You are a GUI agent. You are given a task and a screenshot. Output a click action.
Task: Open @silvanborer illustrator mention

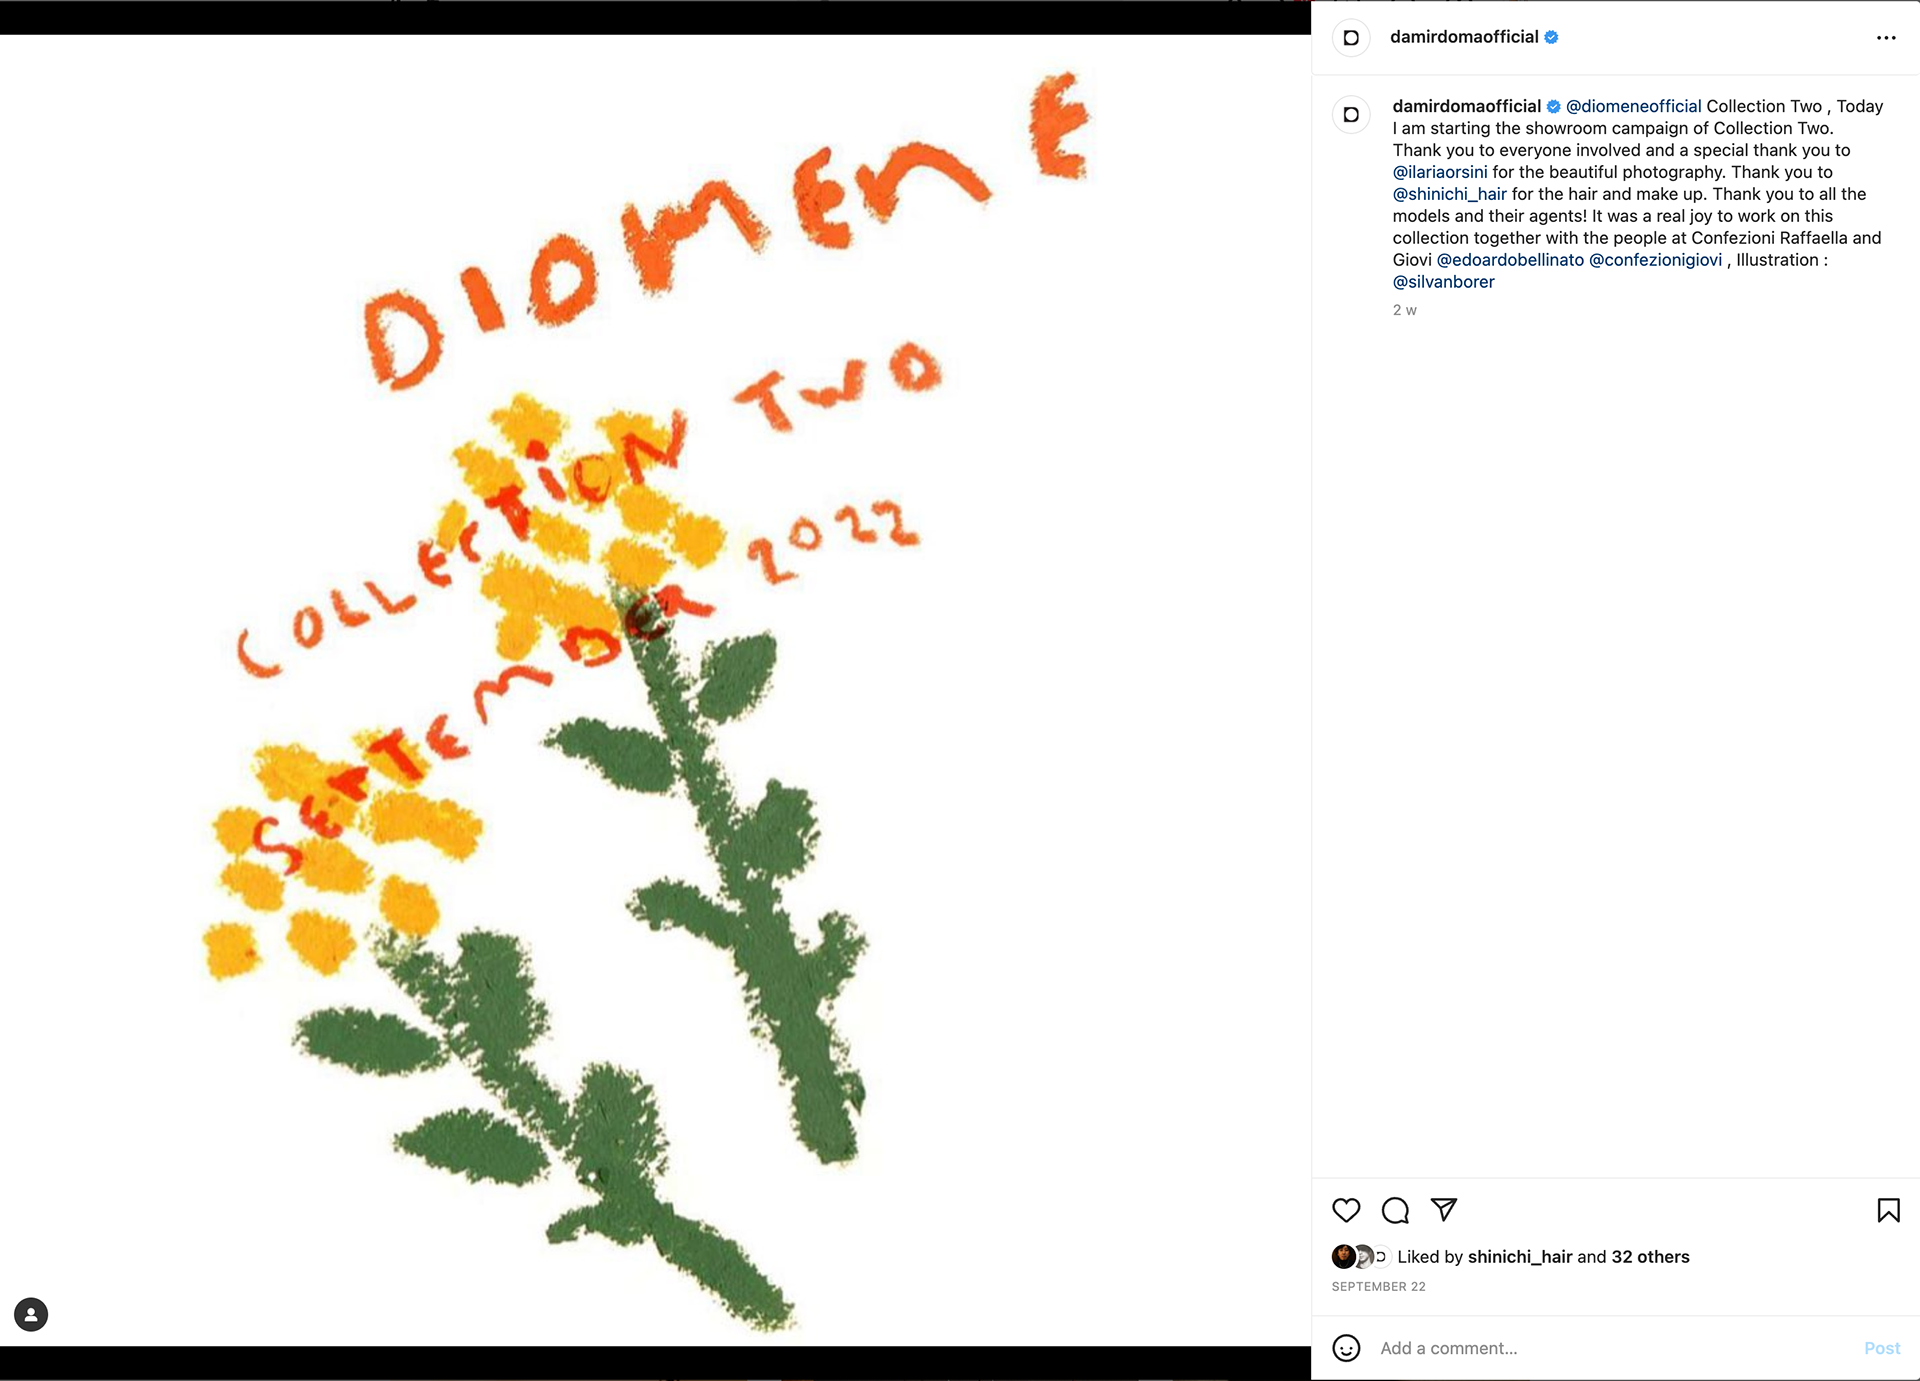1443,282
